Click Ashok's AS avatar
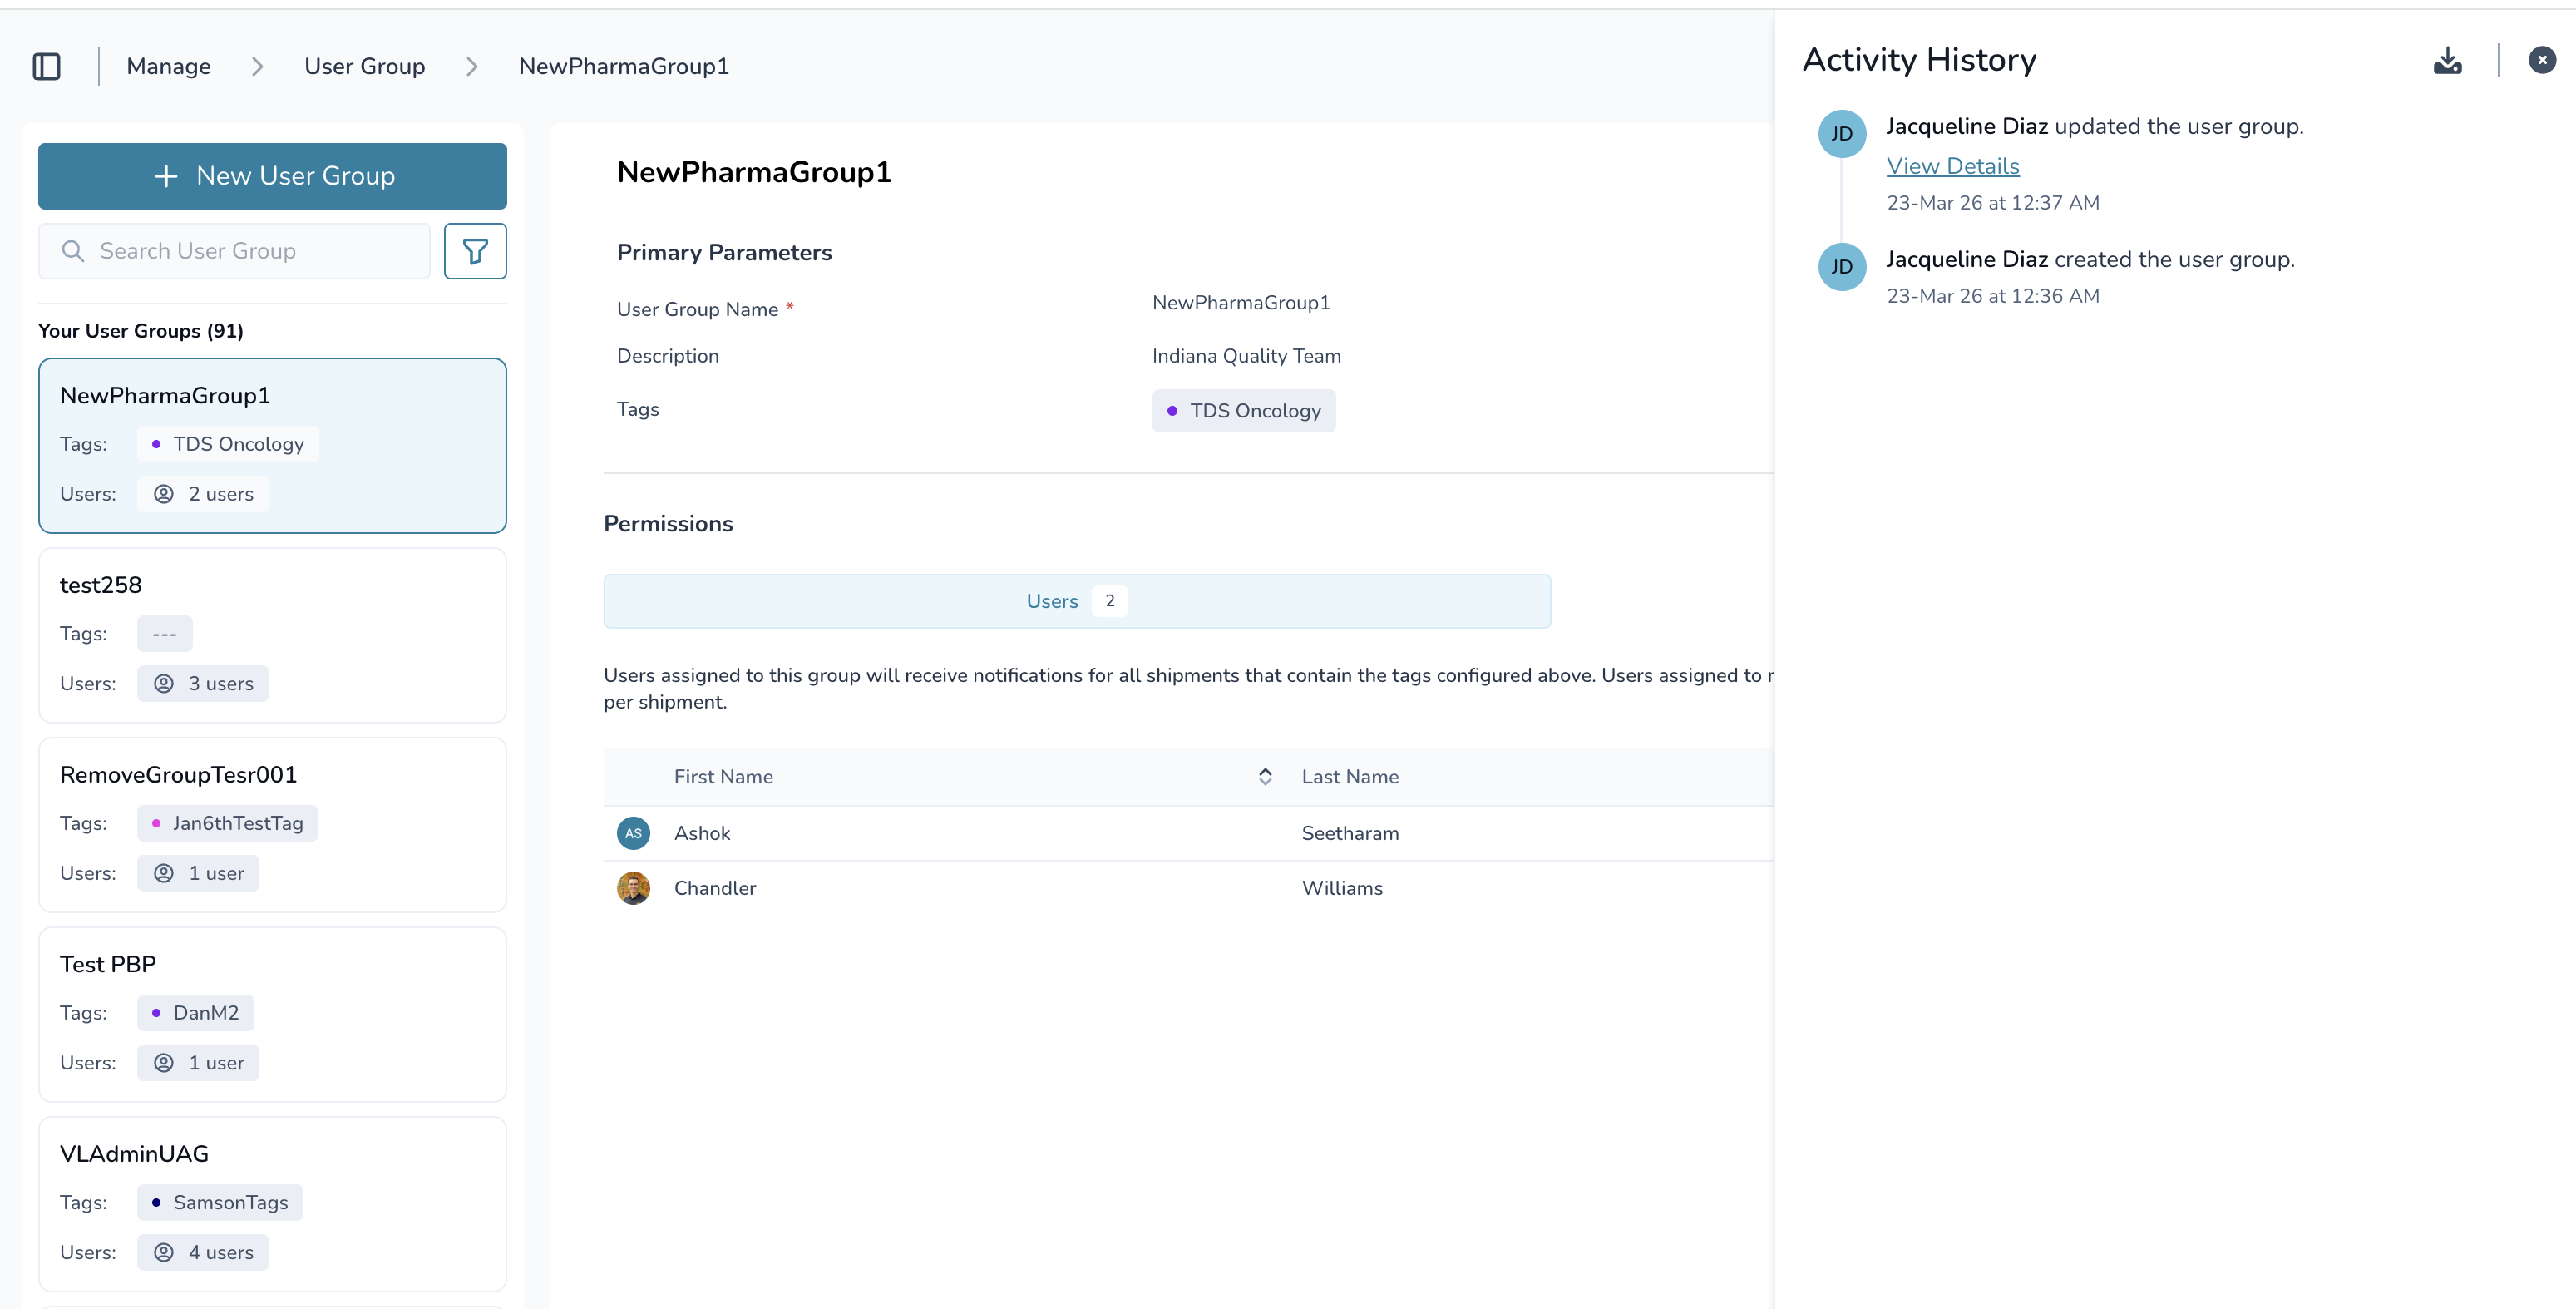This screenshot has height=1309, width=2576. coord(633,833)
